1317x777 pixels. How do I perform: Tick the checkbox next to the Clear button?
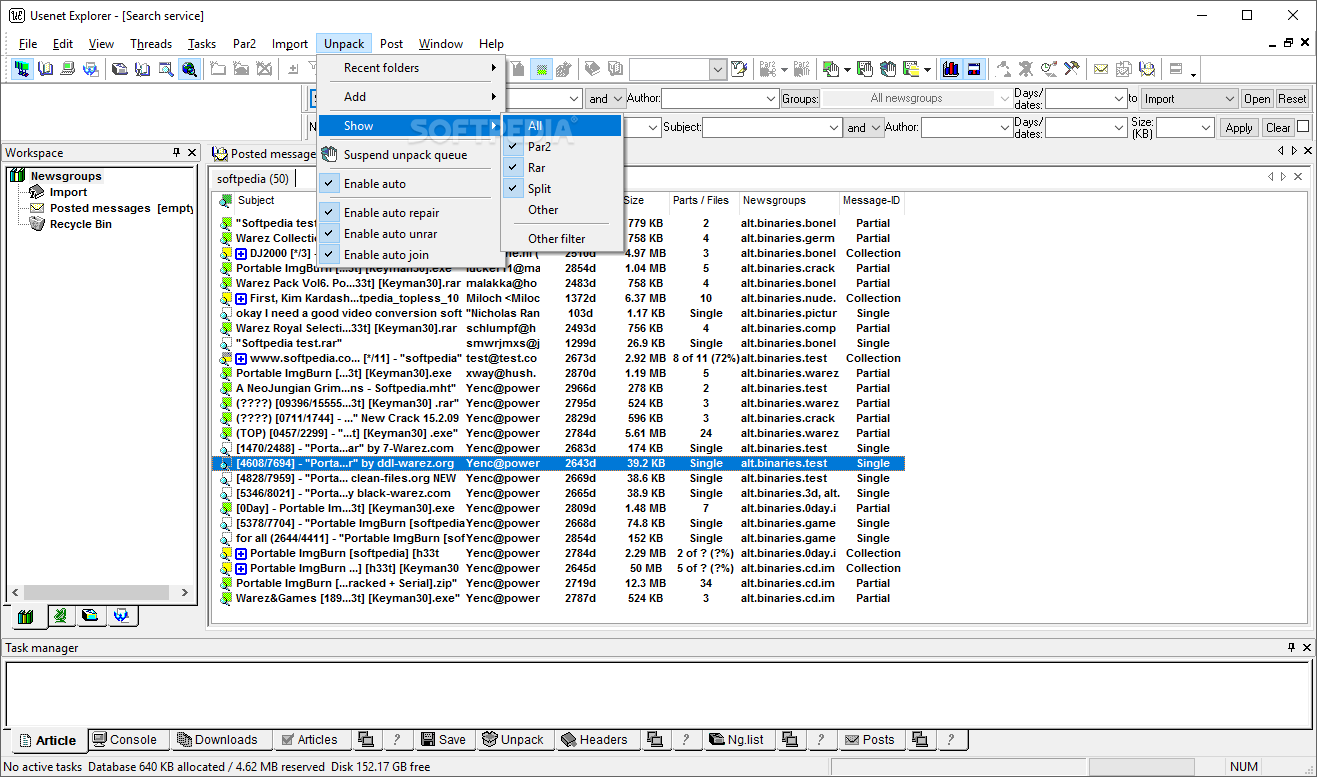[x=1303, y=127]
